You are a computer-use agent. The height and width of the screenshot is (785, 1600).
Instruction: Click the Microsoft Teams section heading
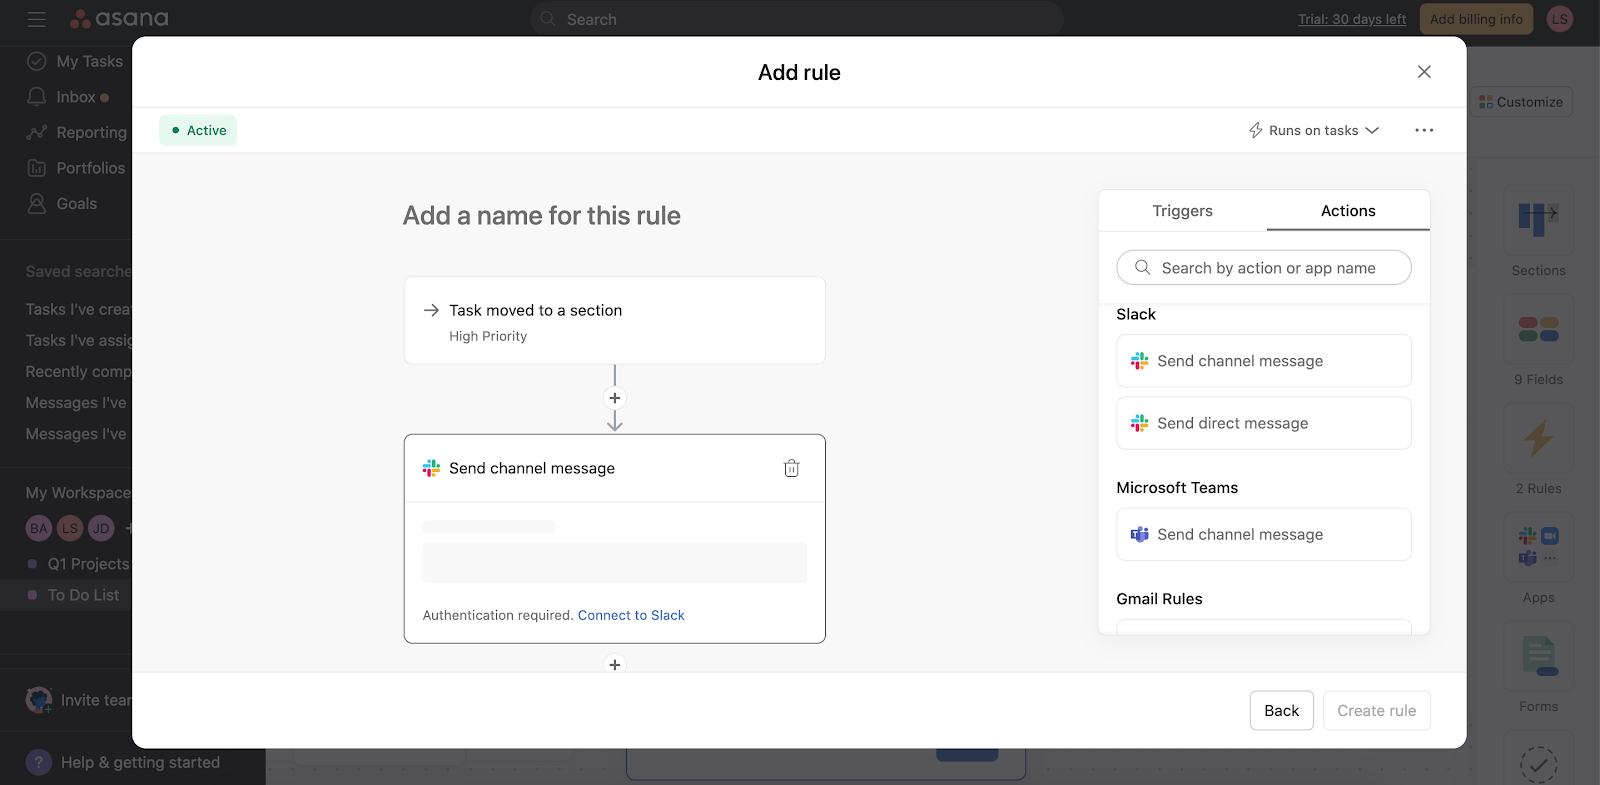(1177, 488)
